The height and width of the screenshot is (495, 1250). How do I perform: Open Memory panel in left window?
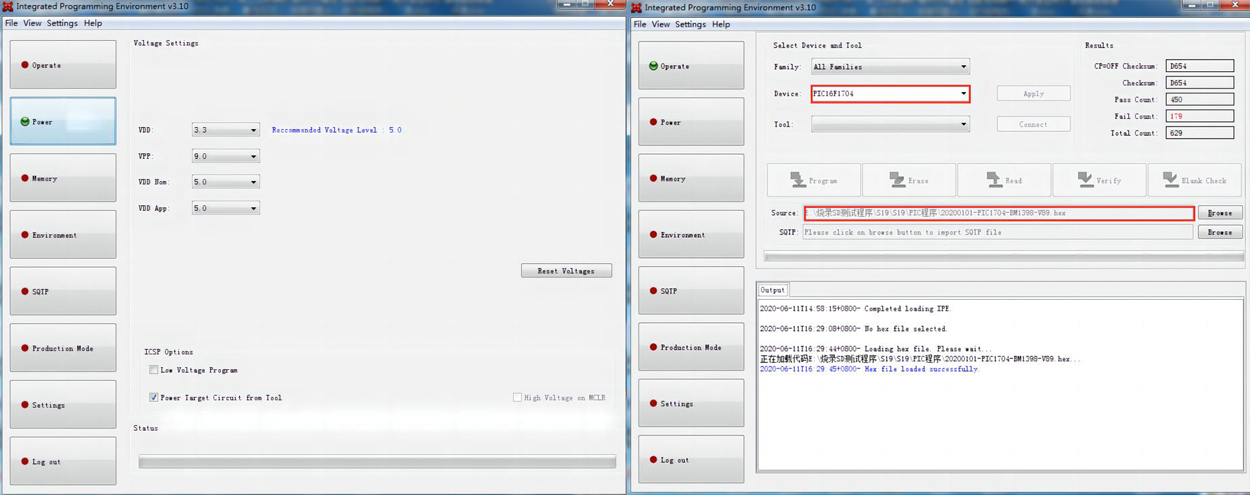(63, 178)
